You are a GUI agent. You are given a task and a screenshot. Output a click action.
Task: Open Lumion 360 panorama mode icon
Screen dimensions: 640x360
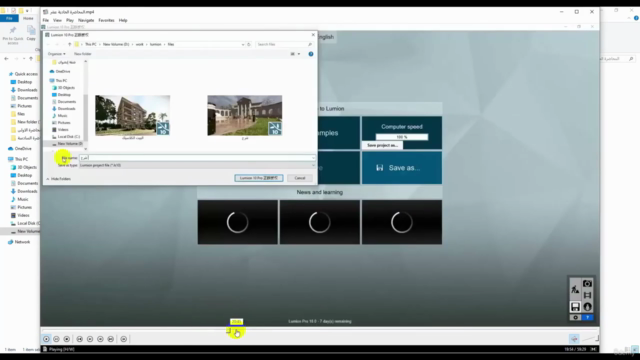[587, 307]
